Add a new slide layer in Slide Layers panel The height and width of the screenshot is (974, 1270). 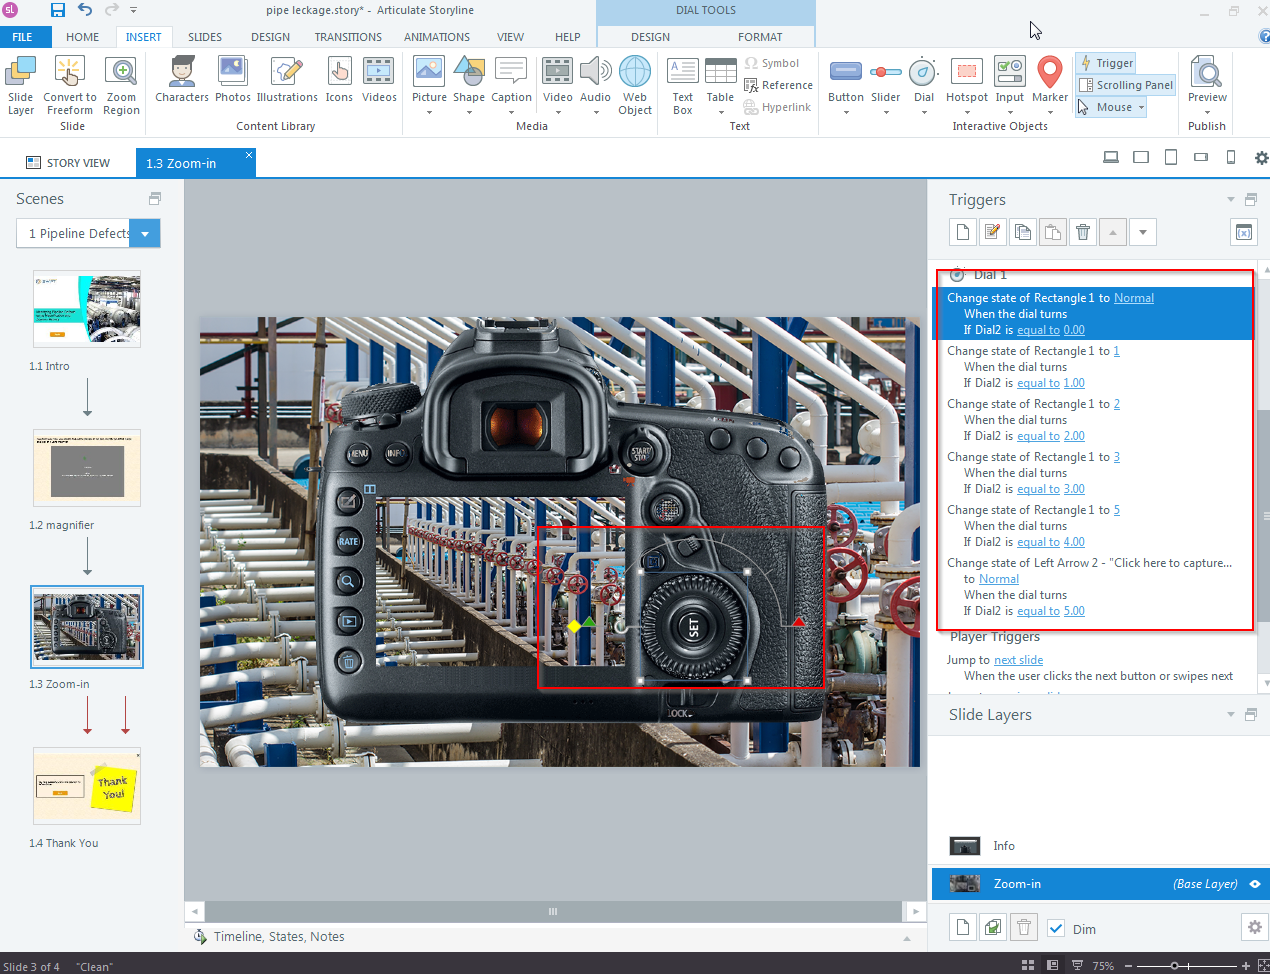(963, 928)
